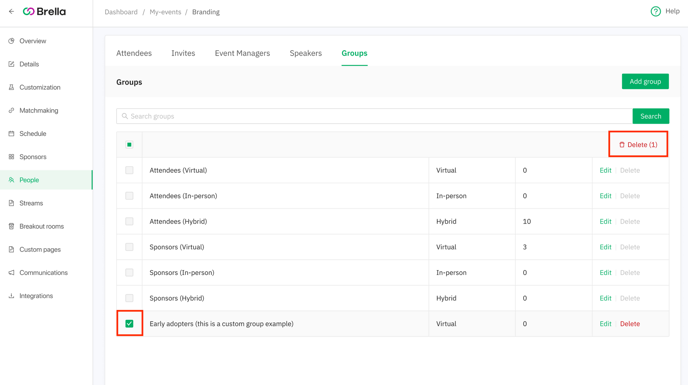Image resolution: width=688 pixels, height=385 pixels.
Task: Click the back arrow beside Brella logo
Action: pos(11,12)
